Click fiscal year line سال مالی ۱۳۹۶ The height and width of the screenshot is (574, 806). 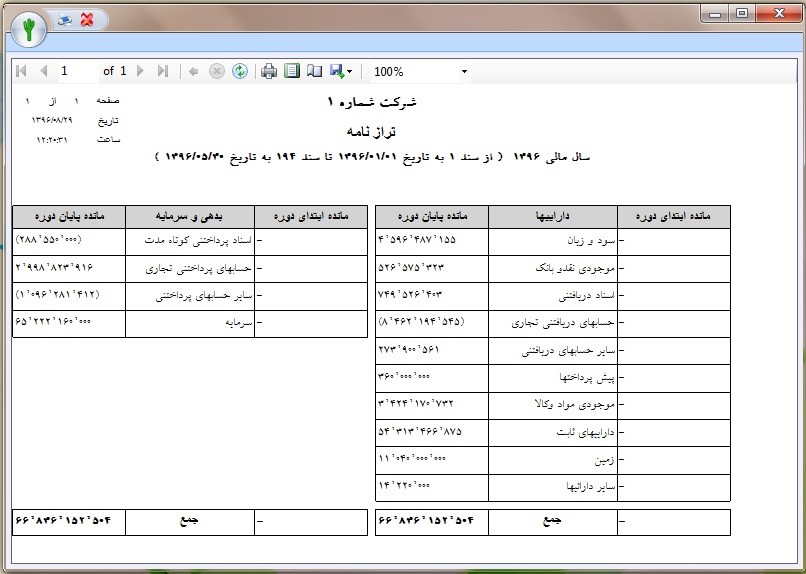pyautogui.click(x=552, y=157)
